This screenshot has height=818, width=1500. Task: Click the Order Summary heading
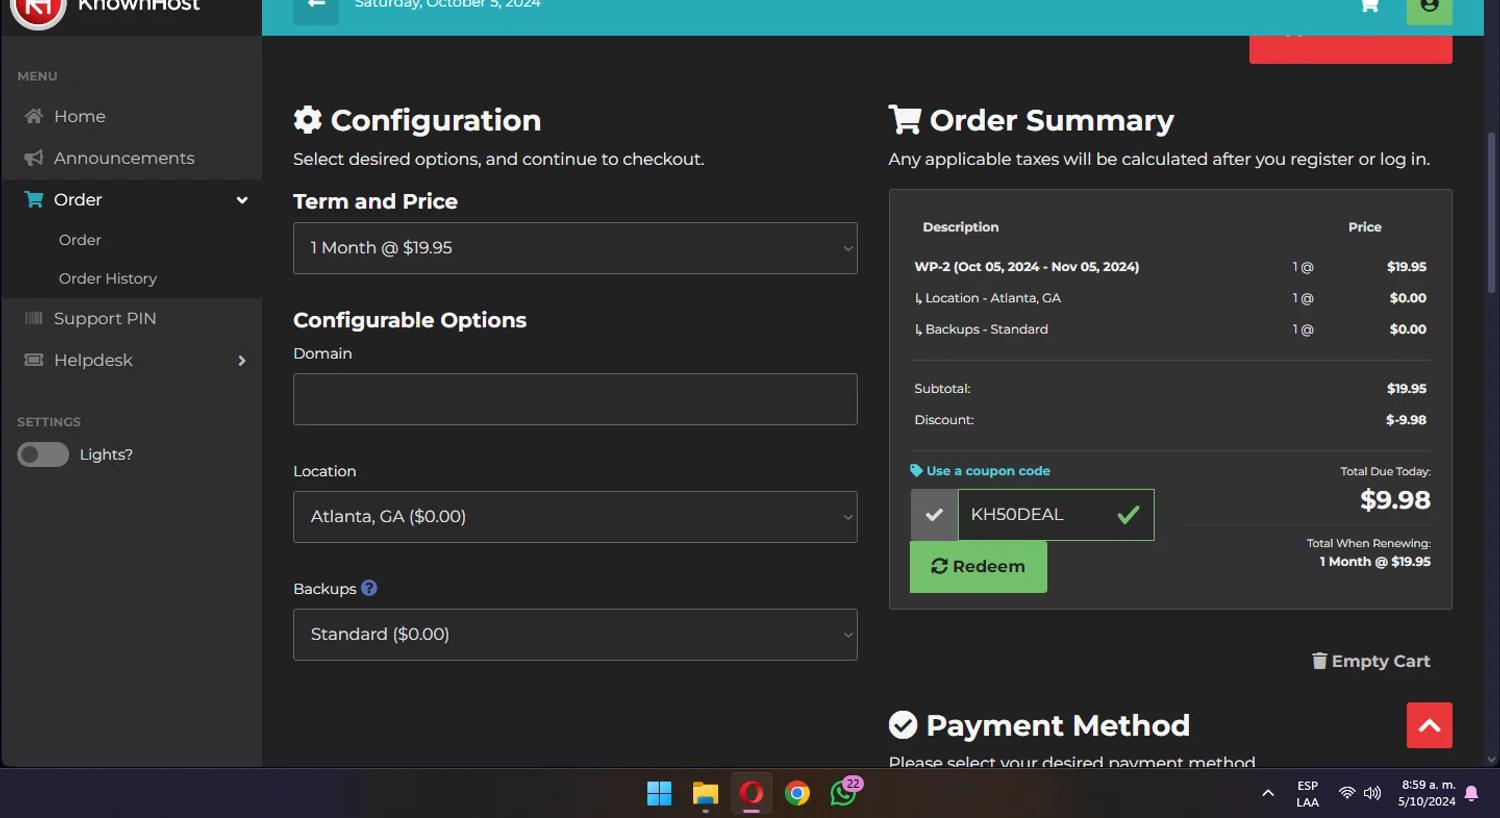(1031, 120)
